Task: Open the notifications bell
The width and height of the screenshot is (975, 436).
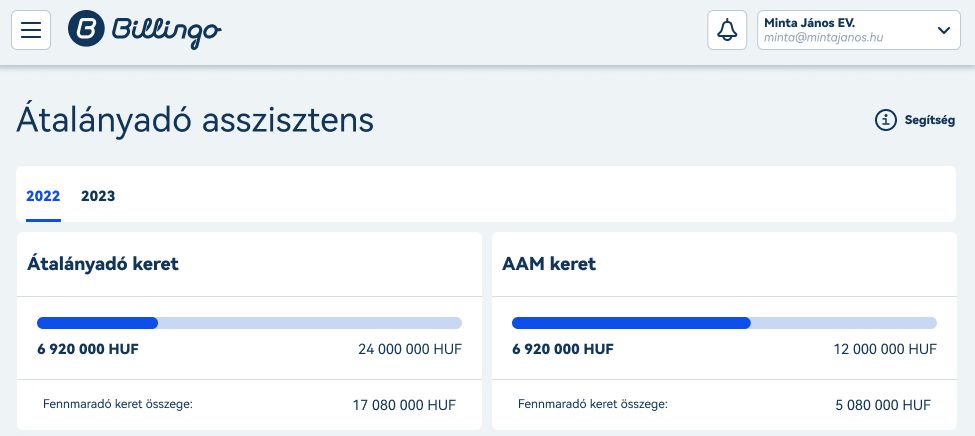Action: pyautogui.click(x=727, y=30)
